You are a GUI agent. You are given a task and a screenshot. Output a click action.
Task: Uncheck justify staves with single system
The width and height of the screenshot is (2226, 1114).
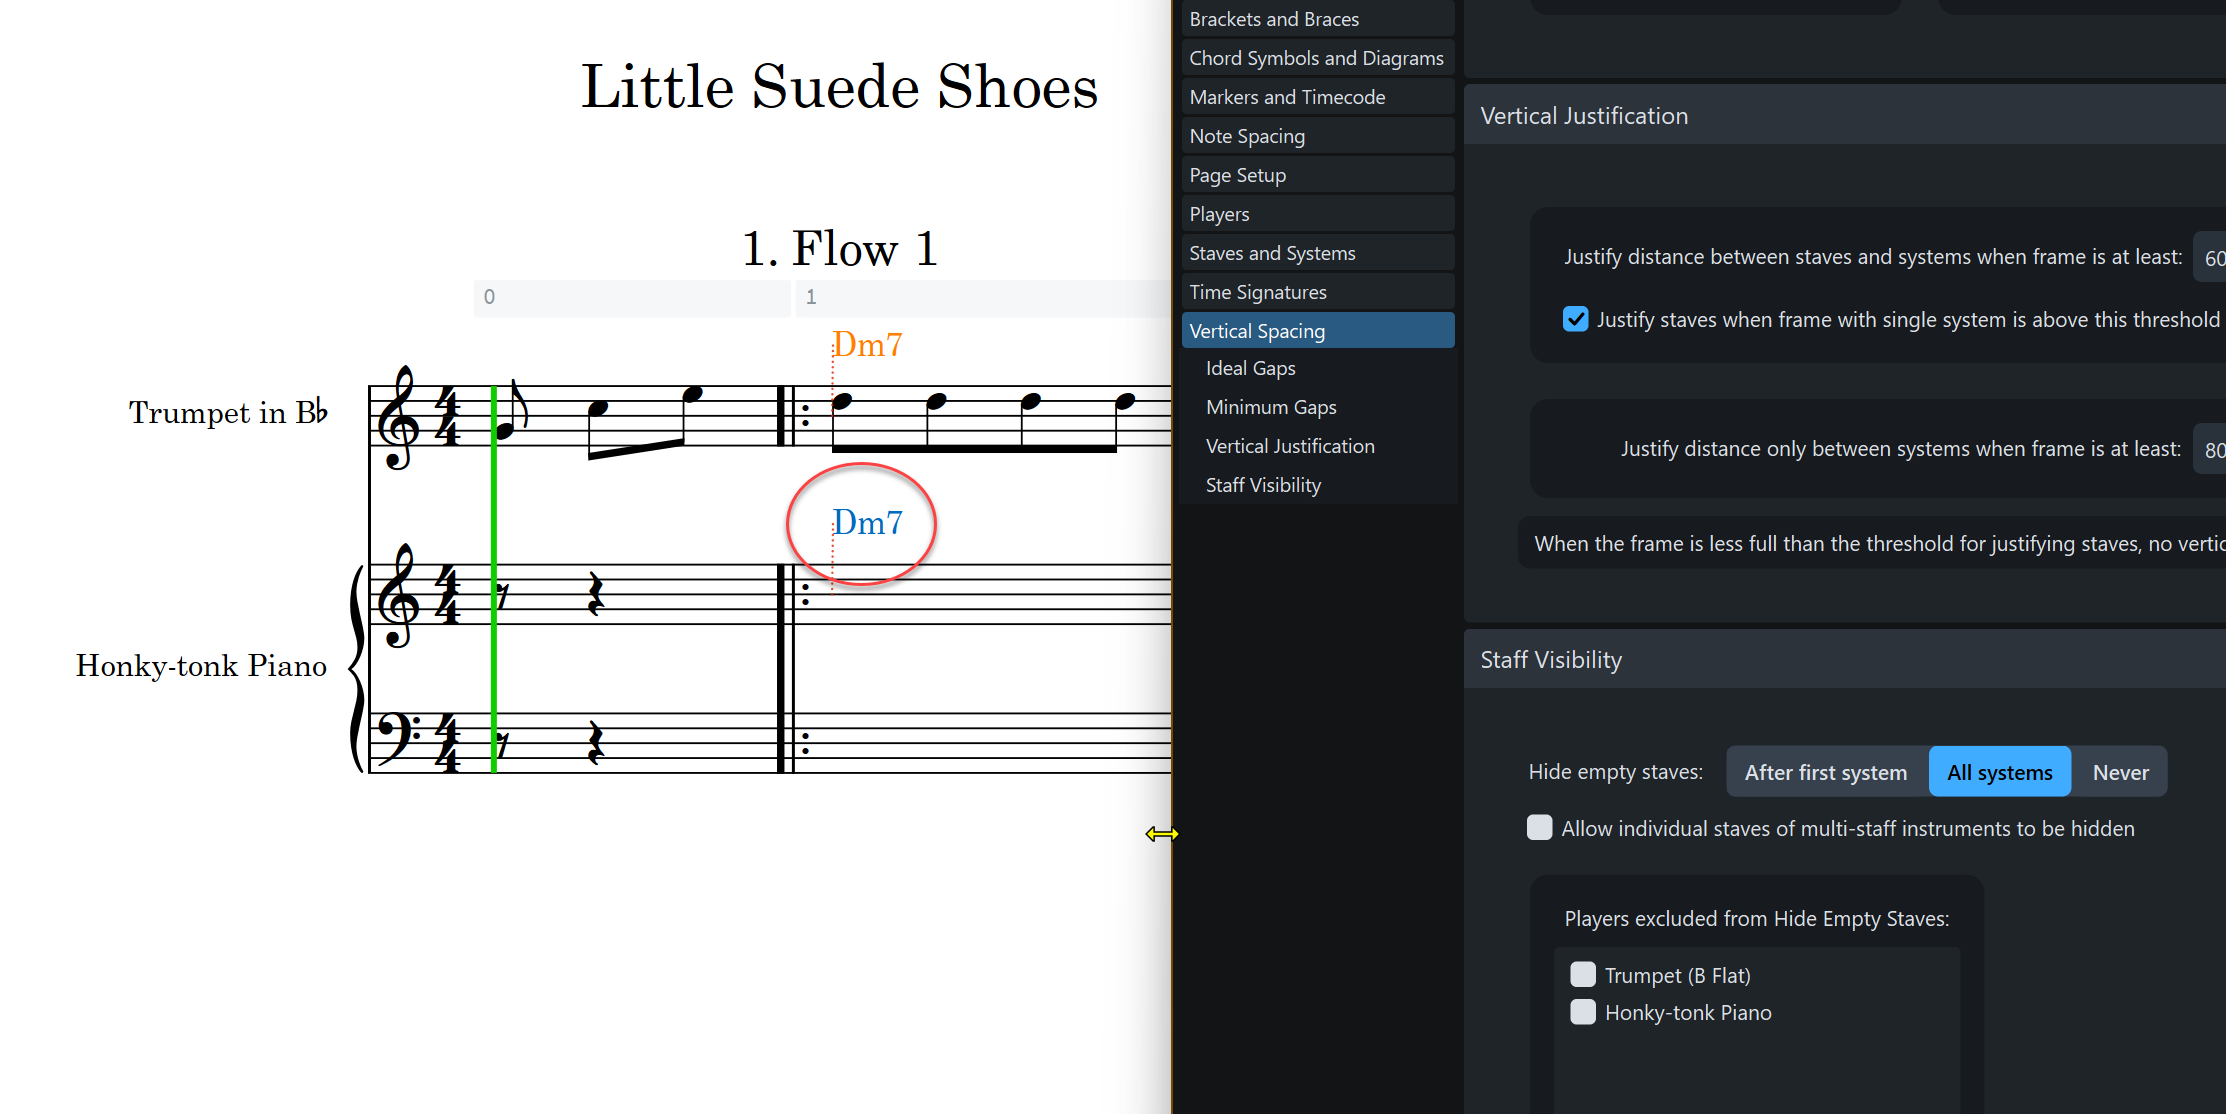pos(1575,319)
